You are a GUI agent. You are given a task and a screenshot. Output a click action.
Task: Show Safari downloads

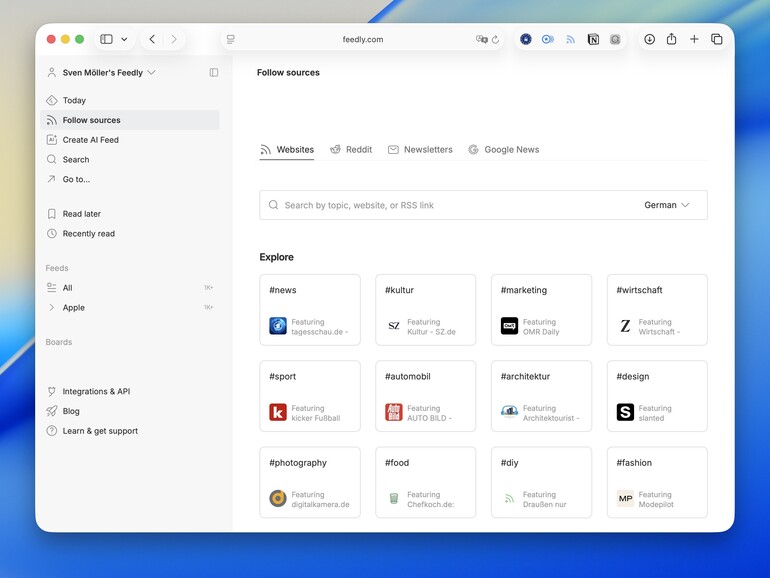tap(650, 39)
